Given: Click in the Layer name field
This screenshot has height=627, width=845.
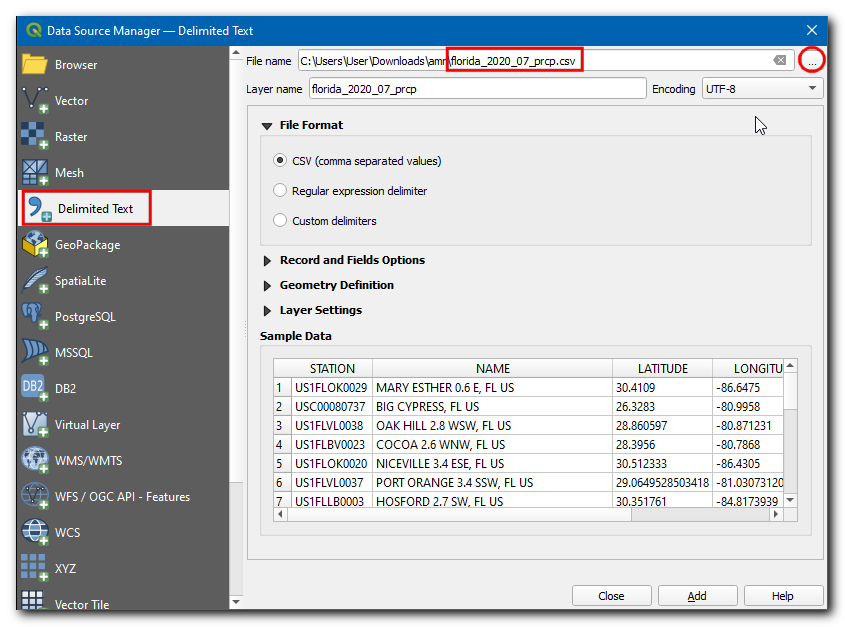Looking at the screenshot, I should pos(477,89).
